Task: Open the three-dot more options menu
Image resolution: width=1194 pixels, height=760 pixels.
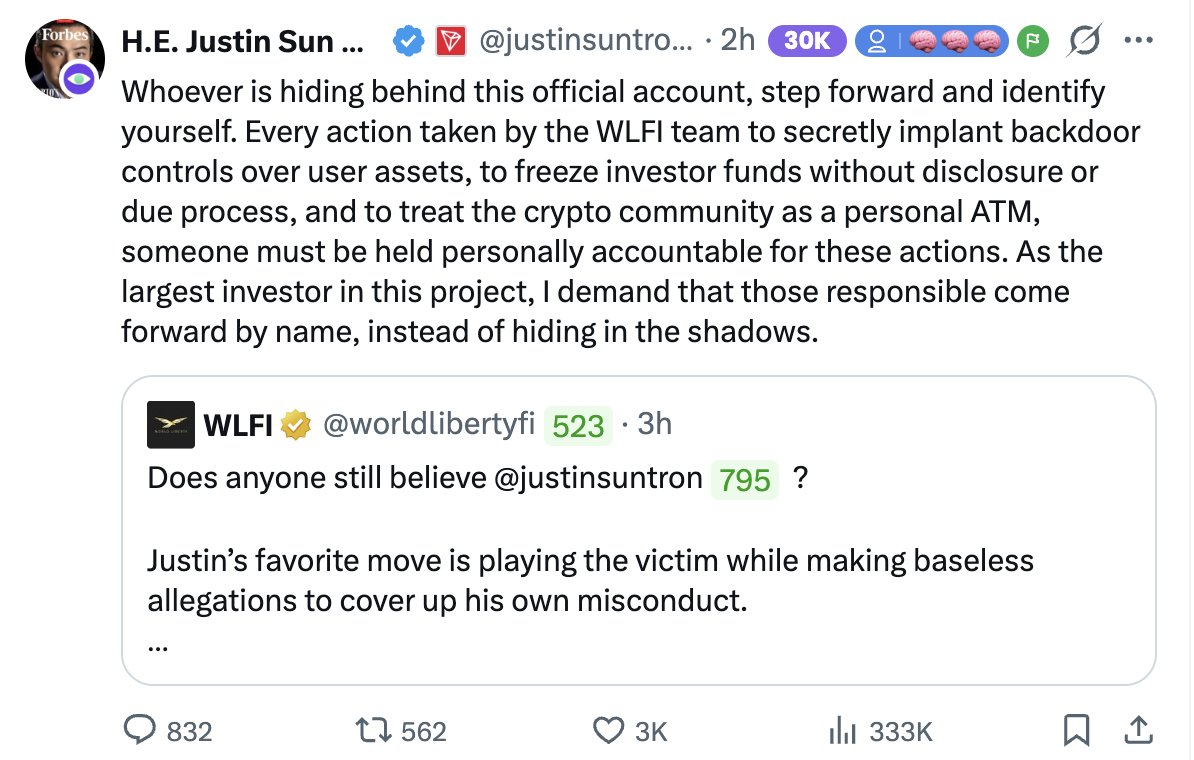Action: pyautogui.click(x=1136, y=41)
